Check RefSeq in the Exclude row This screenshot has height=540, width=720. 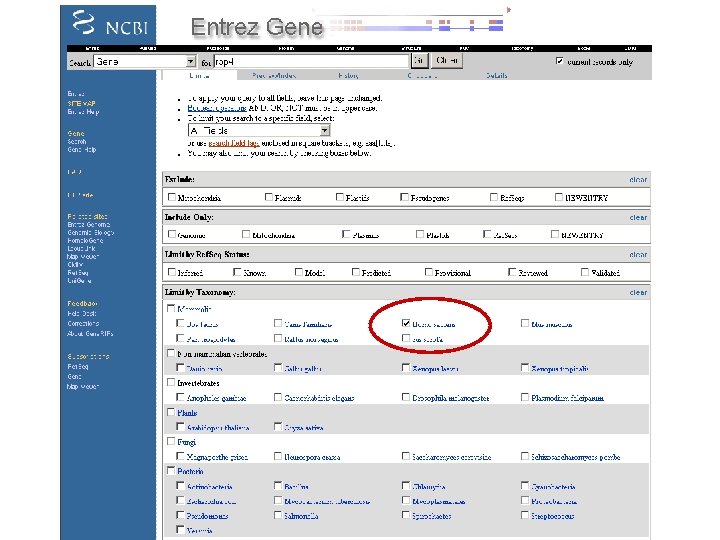(494, 197)
